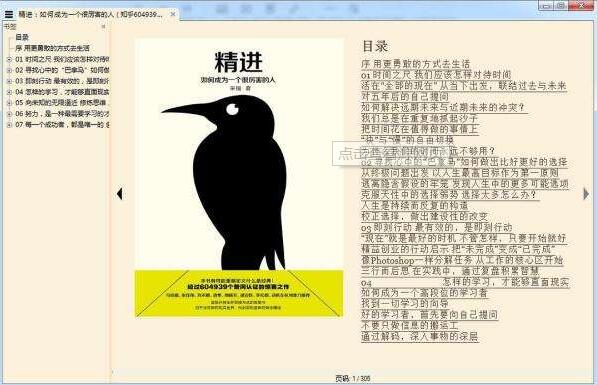Open the hamburger main menu

pyautogui.click(x=8, y=14)
